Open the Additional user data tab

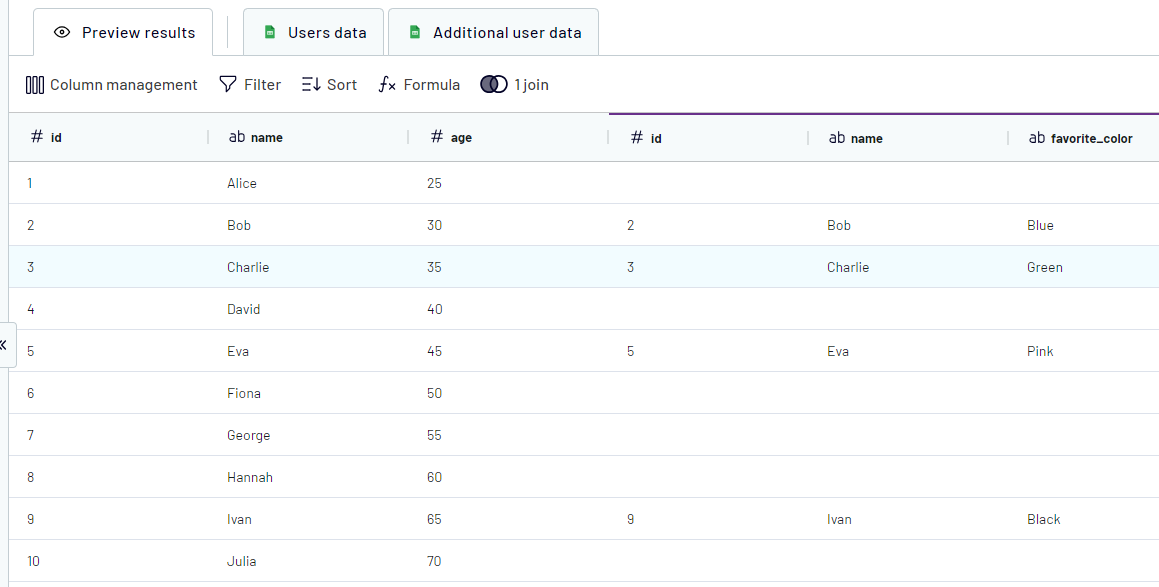click(x=506, y=33)
